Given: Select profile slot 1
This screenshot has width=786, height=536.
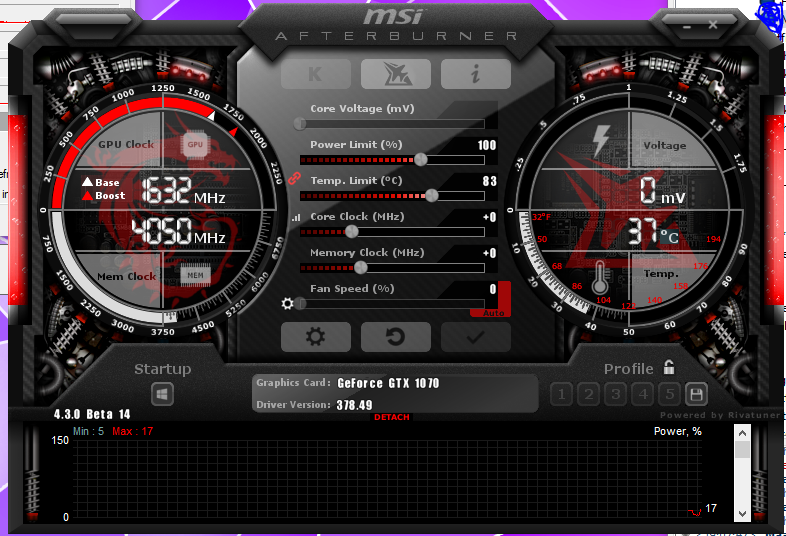Looking at the screenshot, I should tap(561, 395).
